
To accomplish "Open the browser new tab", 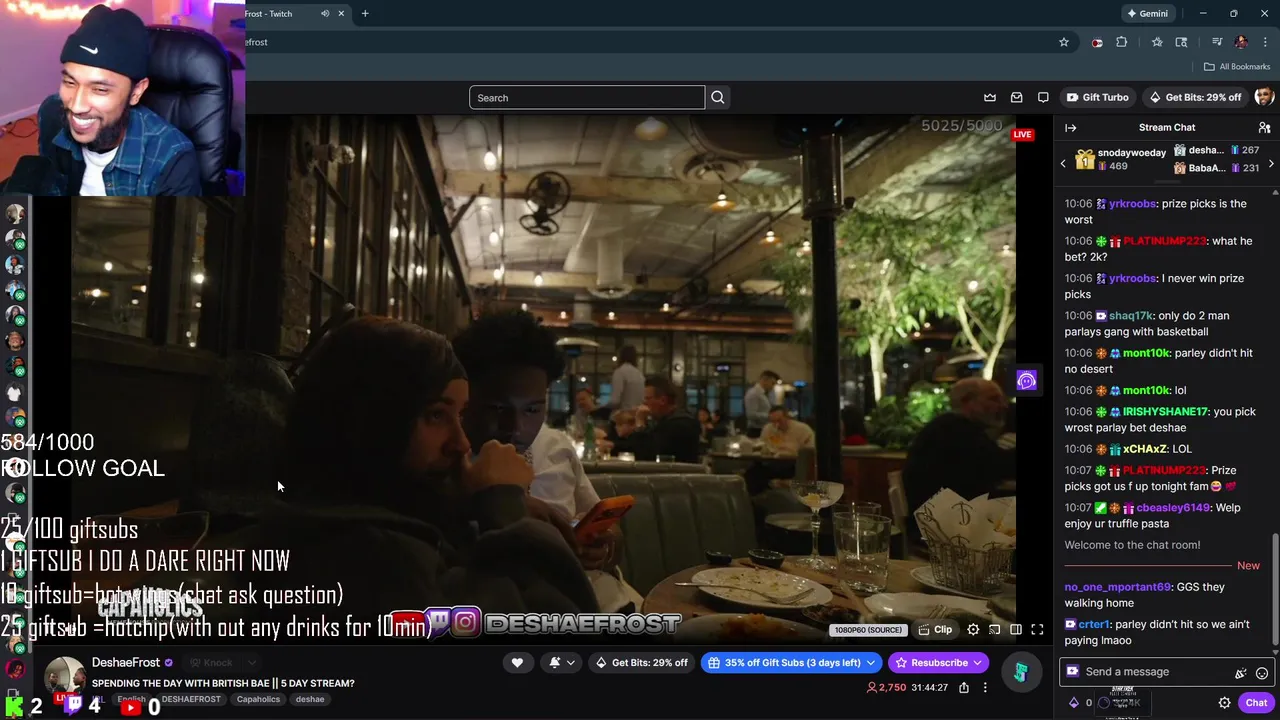I will (x=365, y=14).
